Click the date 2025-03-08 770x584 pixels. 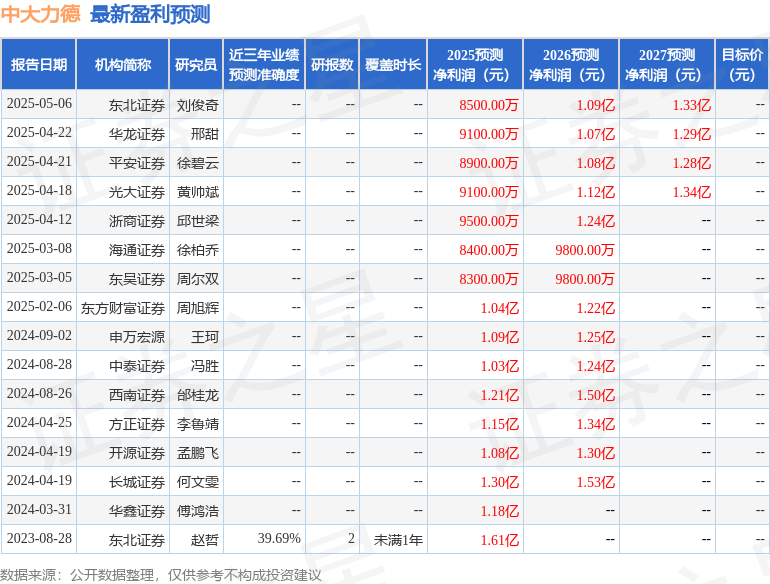pyautogui.click(x=39, y=249)
